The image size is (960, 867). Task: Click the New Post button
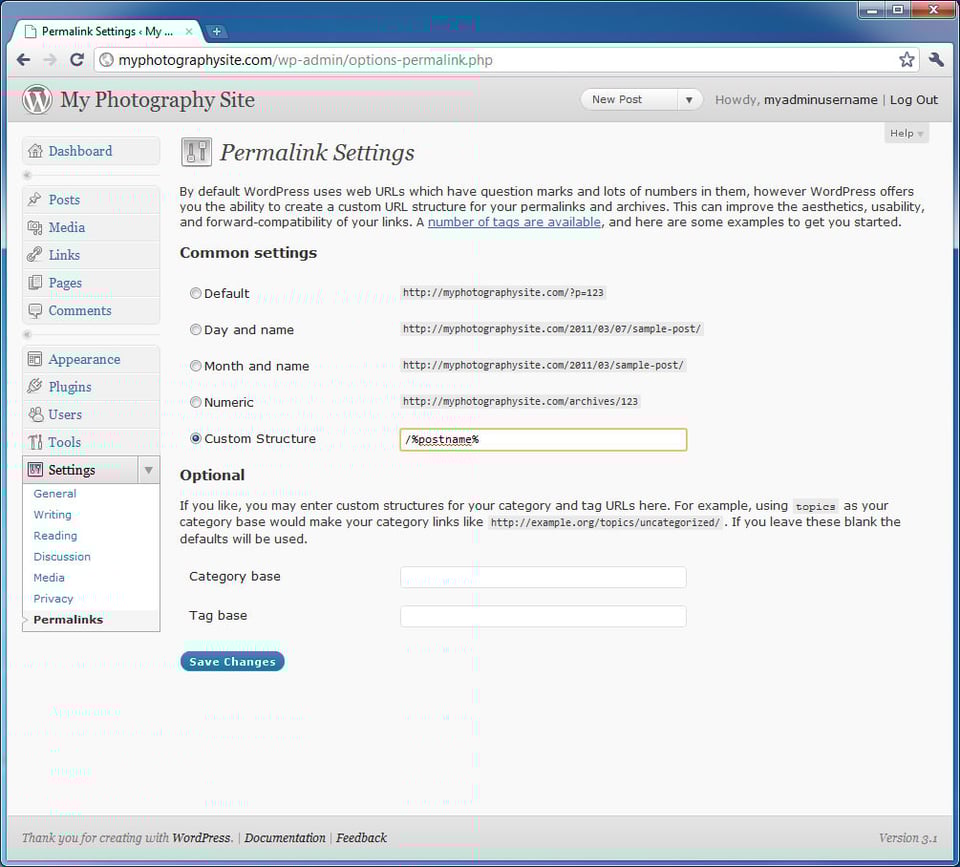[x=629, y=100]
